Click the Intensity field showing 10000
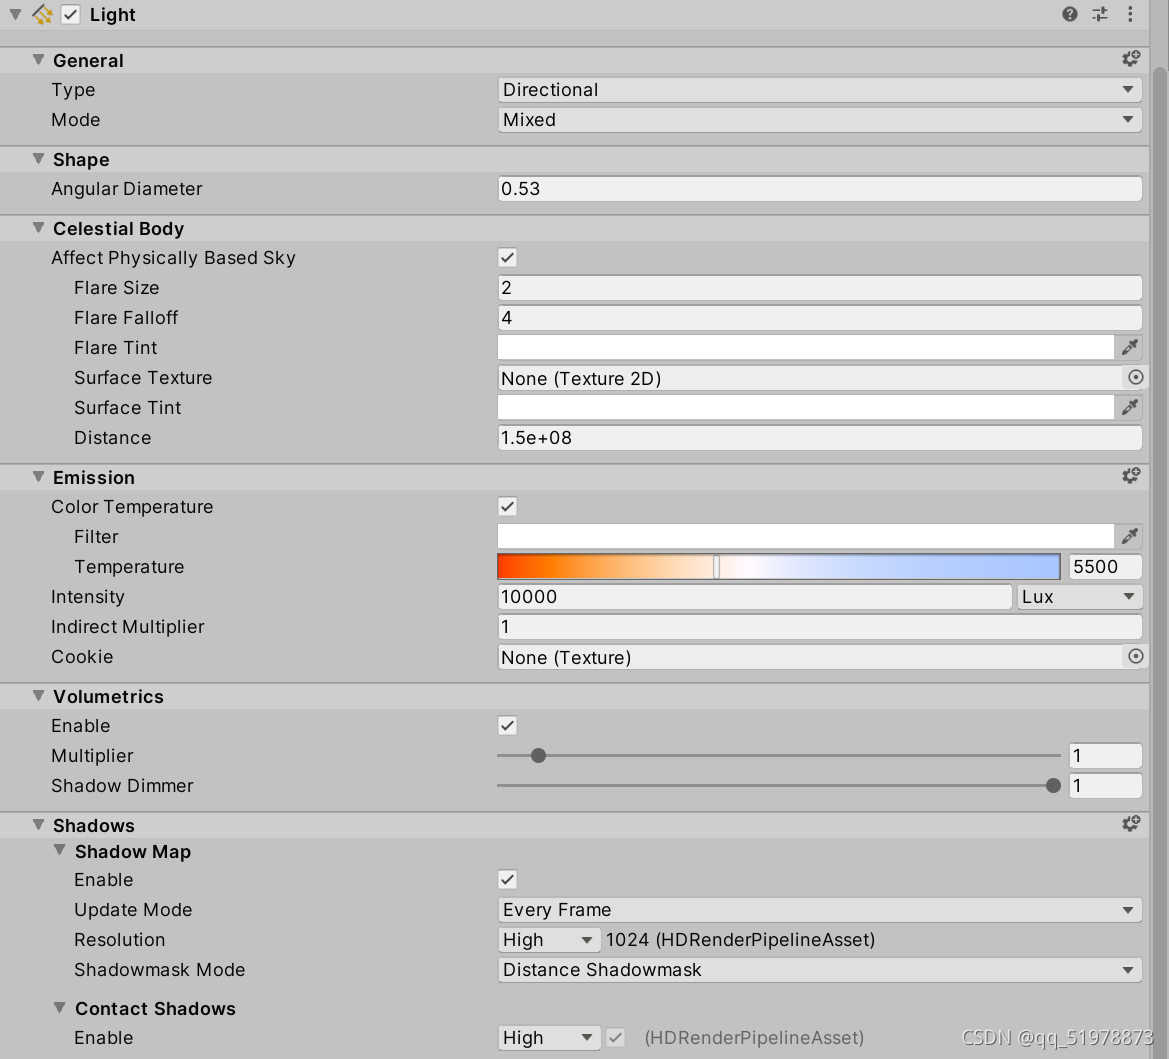The height and width of the screenshot is (1059, 1169). click(754, 597)
